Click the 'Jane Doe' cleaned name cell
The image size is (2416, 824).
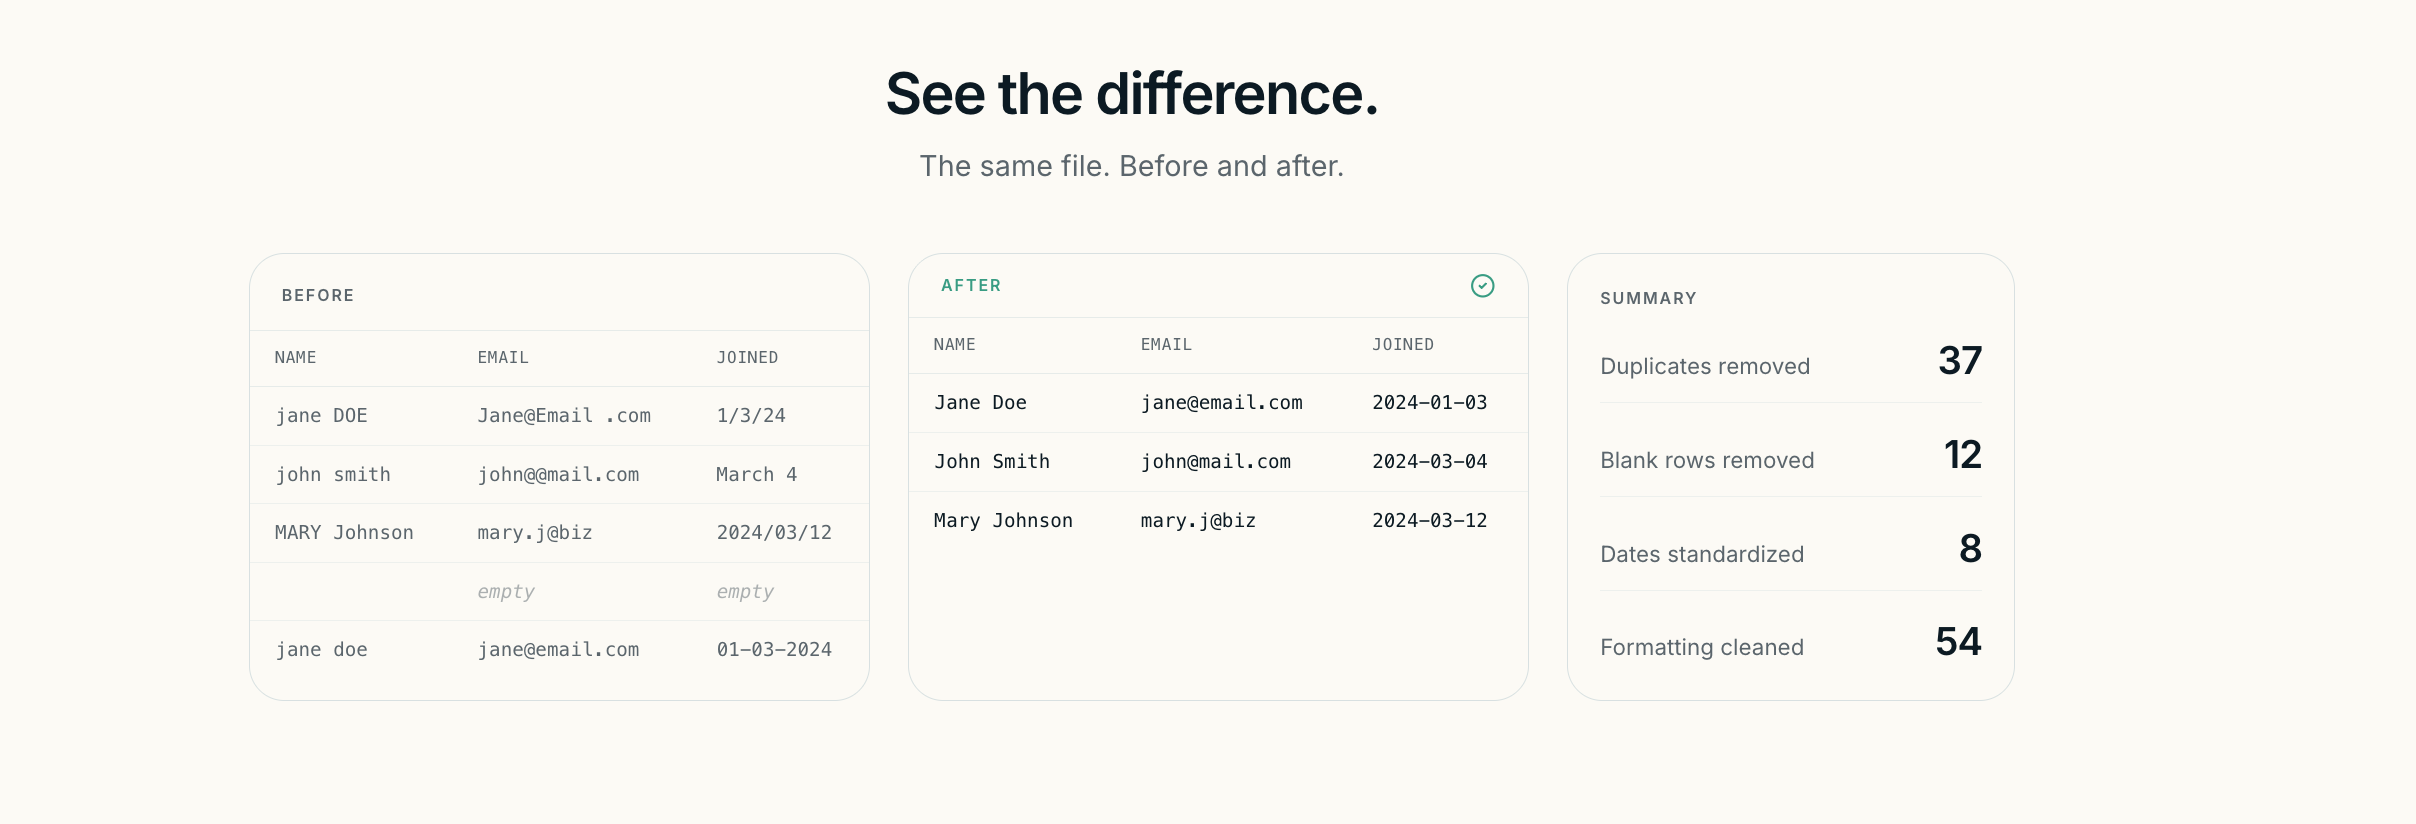(980, 403)
